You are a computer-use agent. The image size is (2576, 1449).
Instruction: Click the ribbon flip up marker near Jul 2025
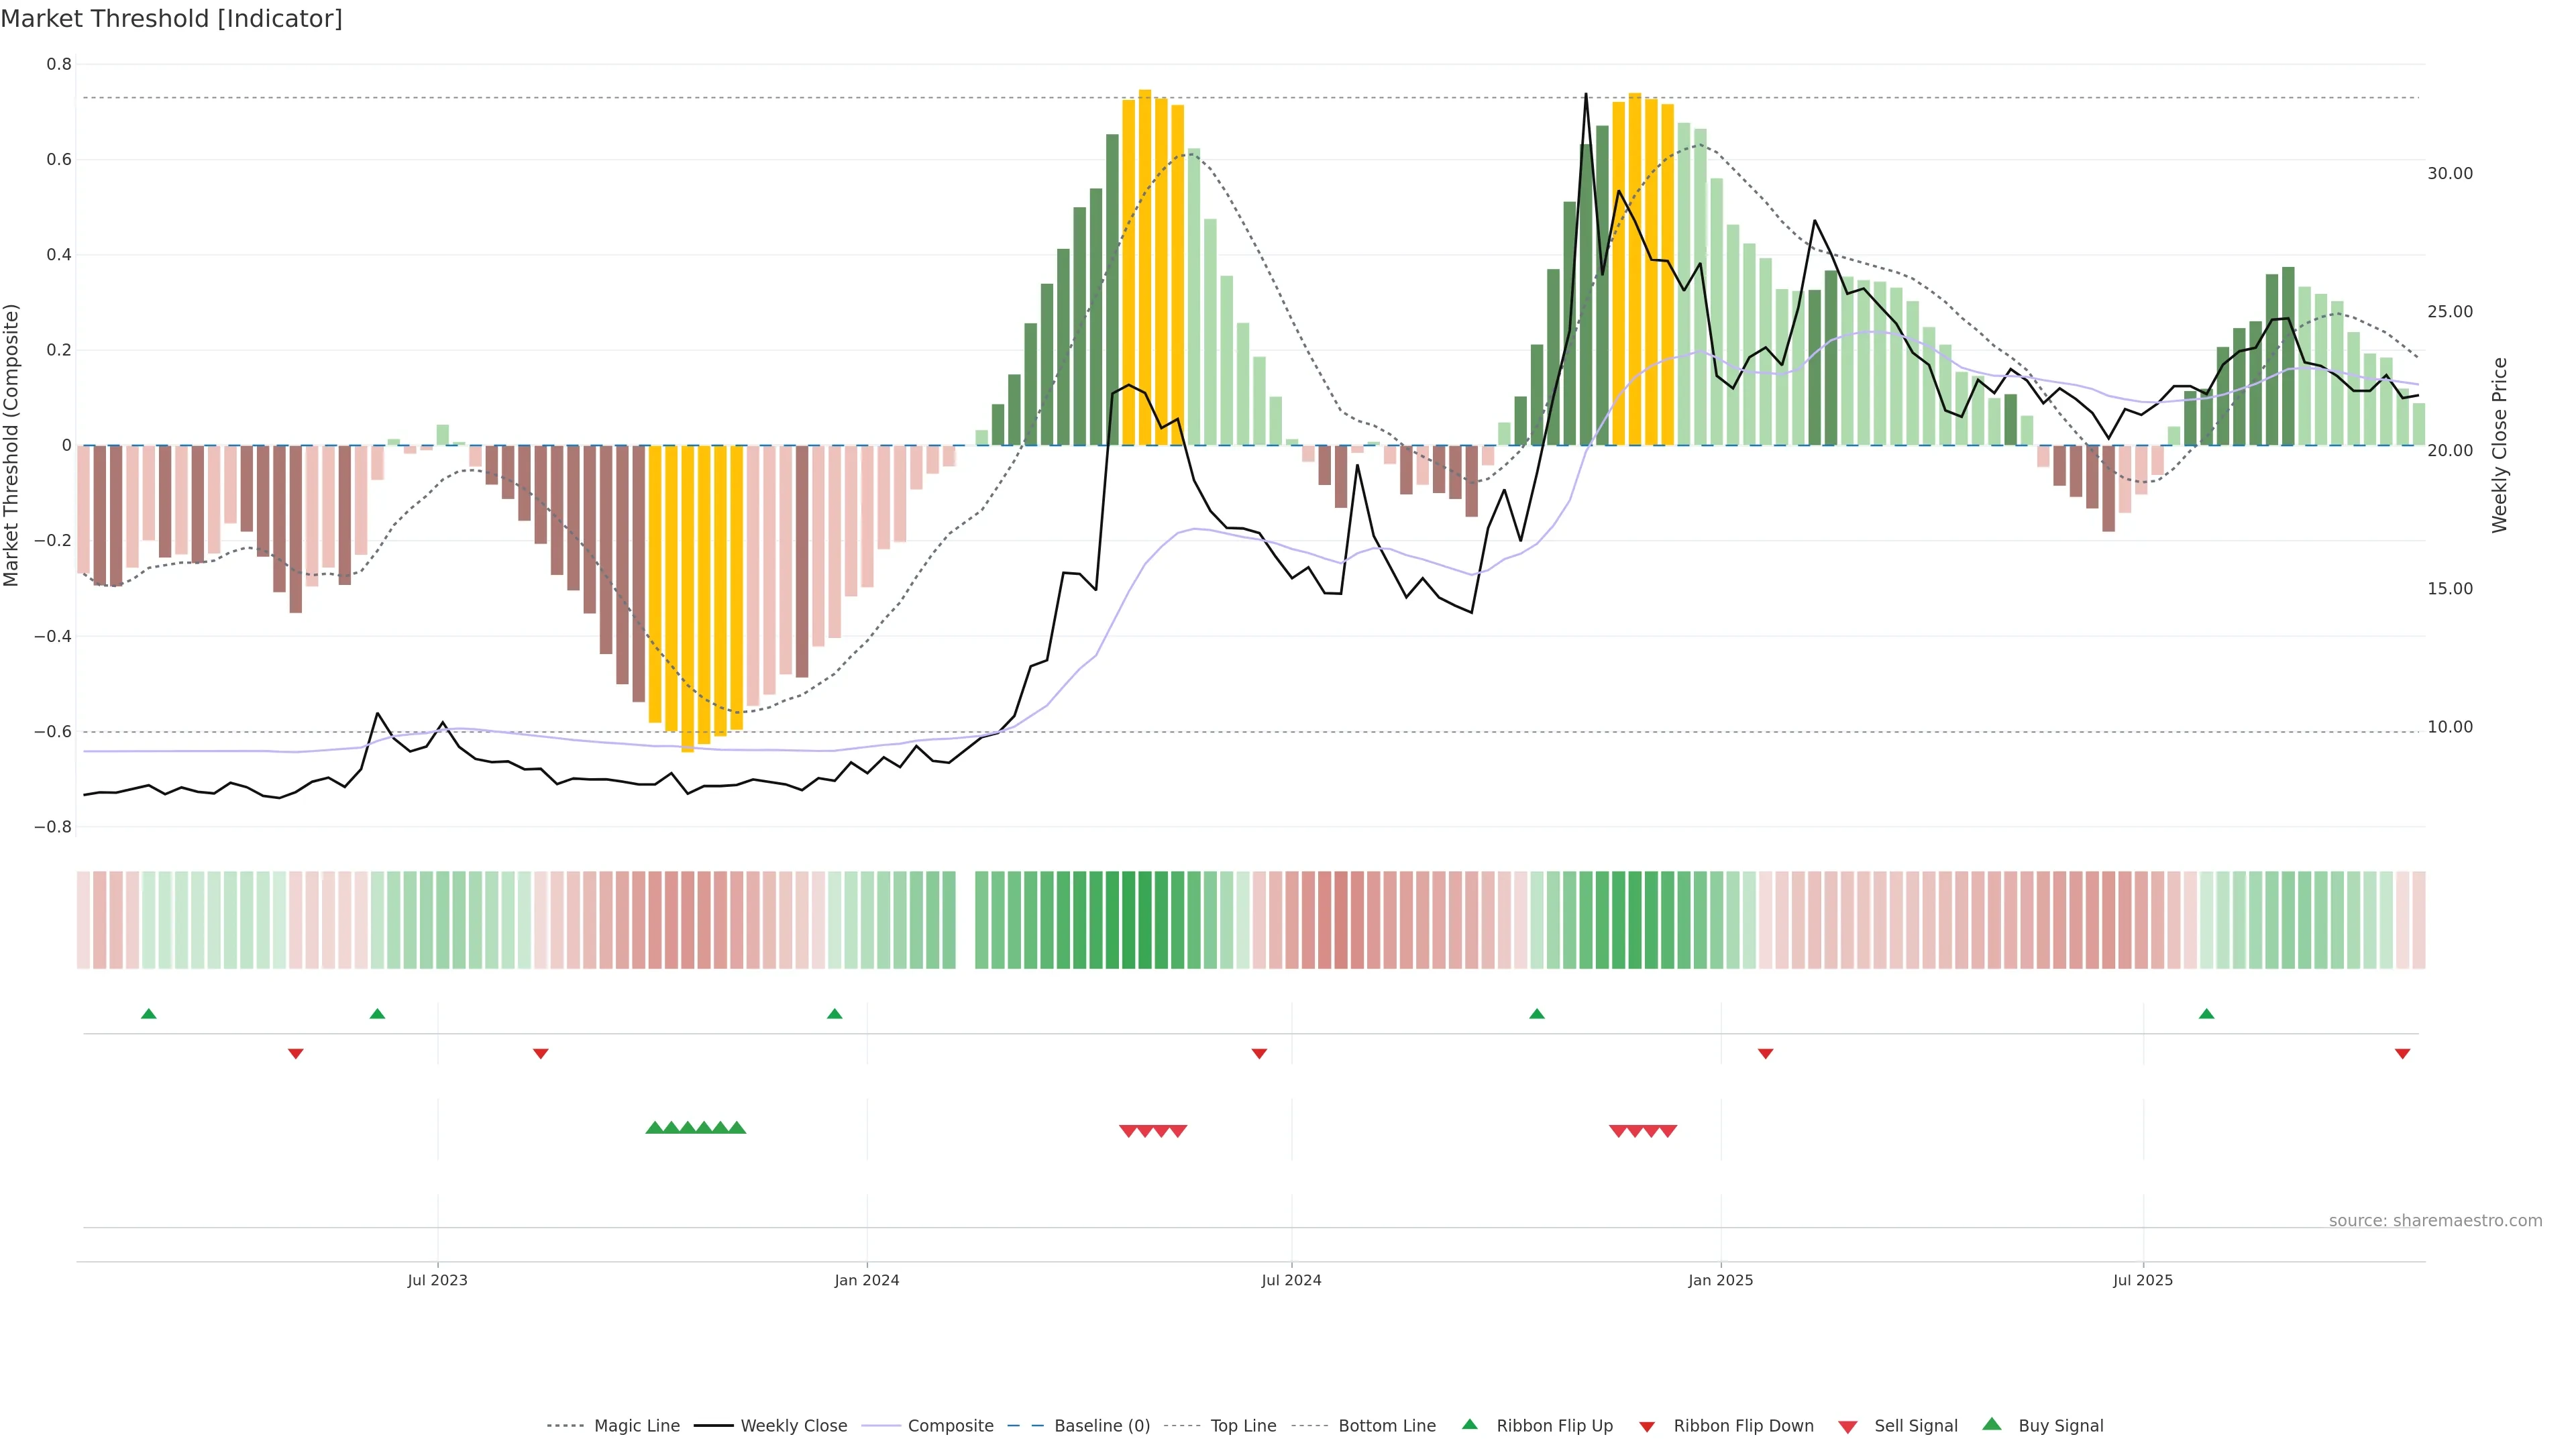pyautogui.click(x=2206, y=1014)
